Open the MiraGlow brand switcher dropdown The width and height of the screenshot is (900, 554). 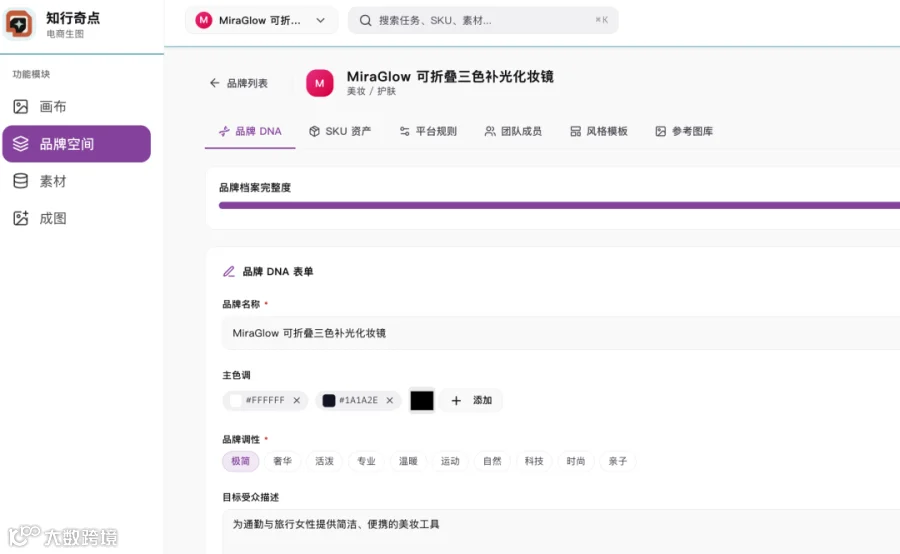pyautogui.click(x=261, y=20)
